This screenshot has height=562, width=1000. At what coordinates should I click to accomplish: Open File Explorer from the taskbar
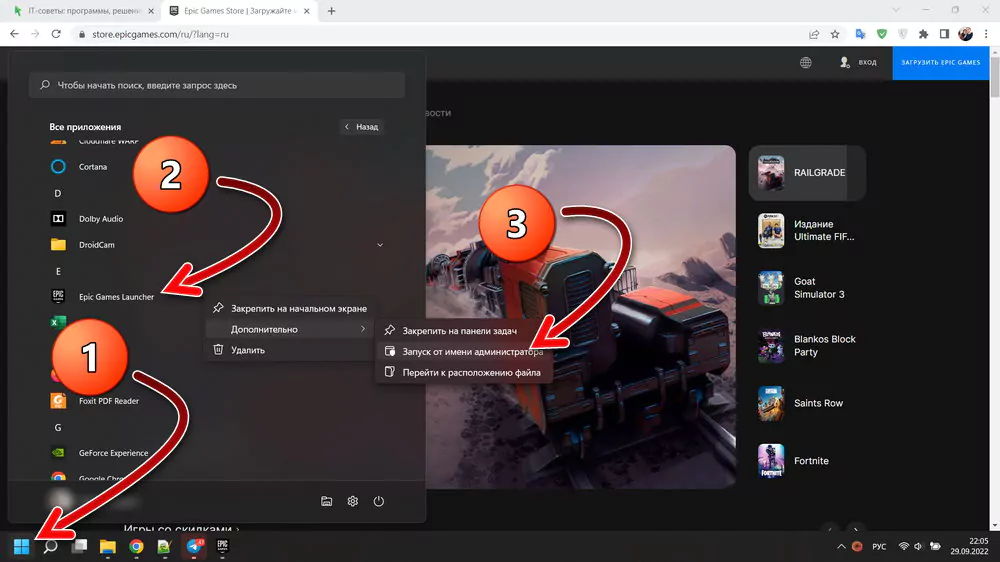pos(108,546)
